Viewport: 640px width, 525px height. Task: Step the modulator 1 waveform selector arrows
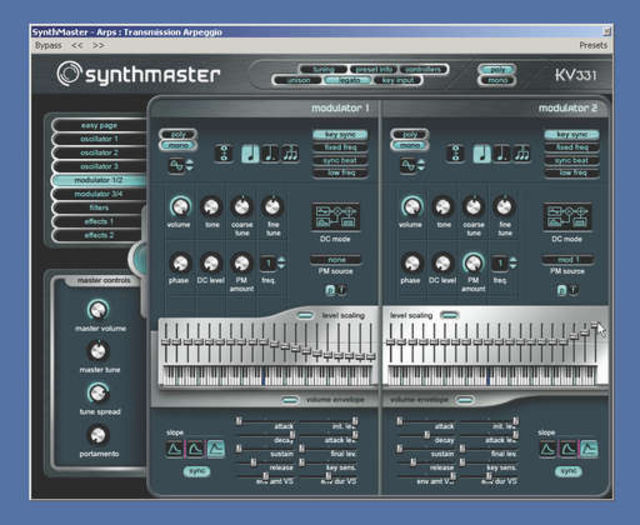[190, 165]
